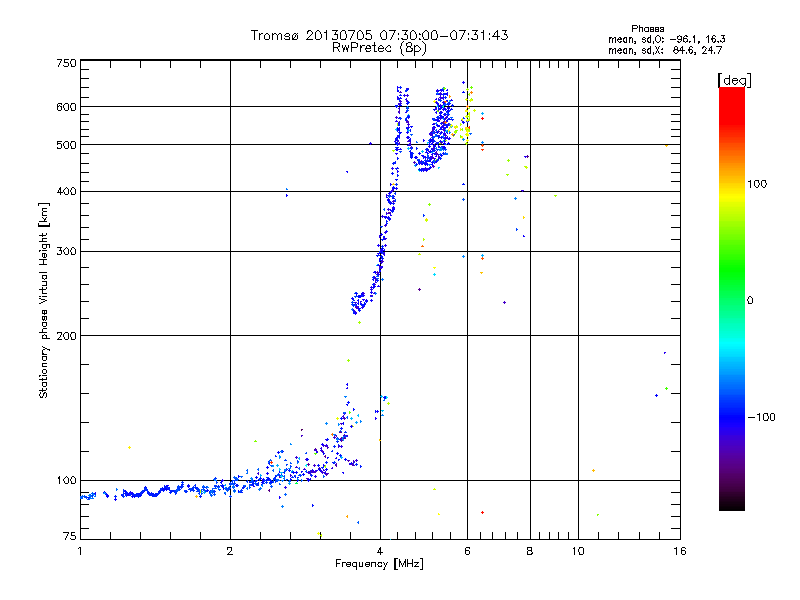Click colorbar tick label '0'

click(x=750, y=301)
